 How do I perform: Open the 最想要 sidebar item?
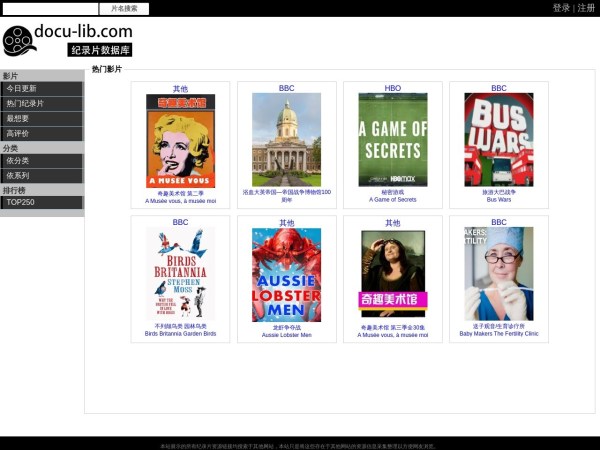coord(42,118)
